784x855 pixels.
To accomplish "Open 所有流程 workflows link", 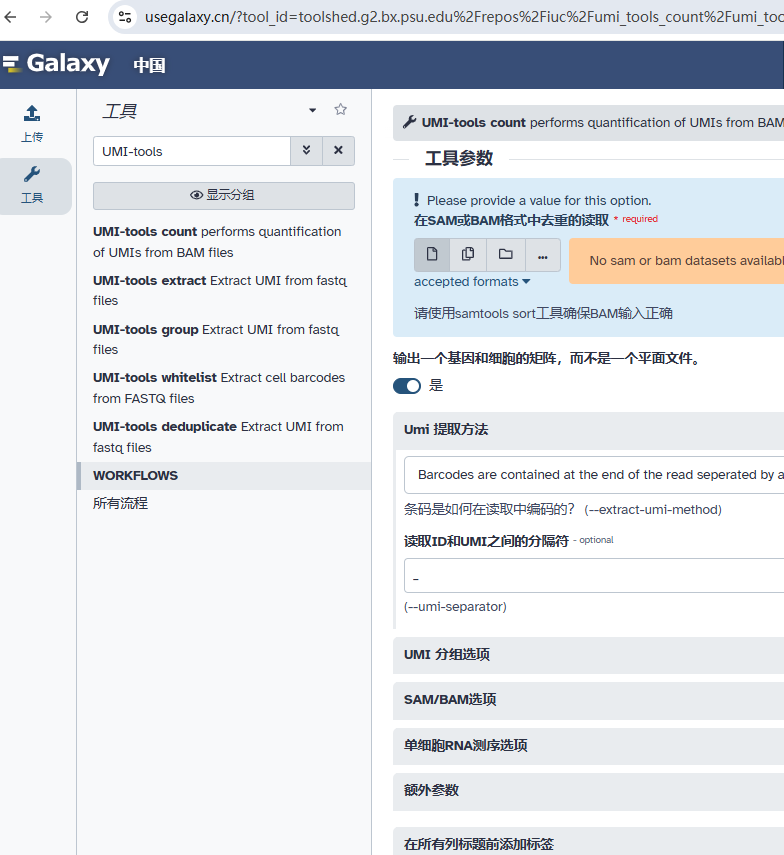I will (x=120, y=503).
